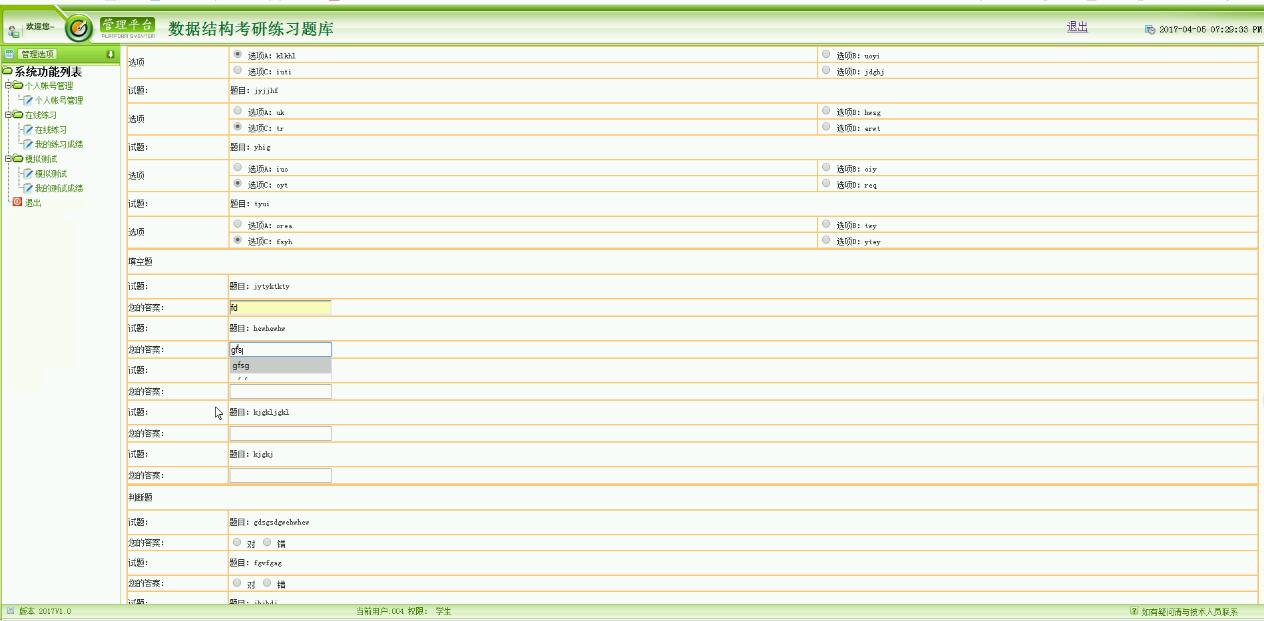Viewport: 1264px width, 621px height.
Task: Select radio 选项D: jdghj
Action: tap(826, 71)
